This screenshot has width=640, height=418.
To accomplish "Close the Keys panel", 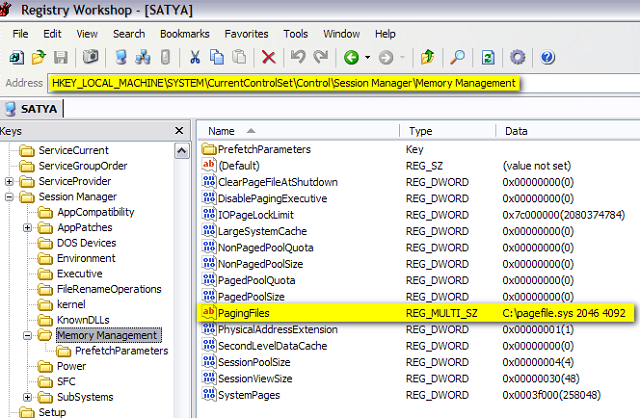I will [x=179, y=131].
